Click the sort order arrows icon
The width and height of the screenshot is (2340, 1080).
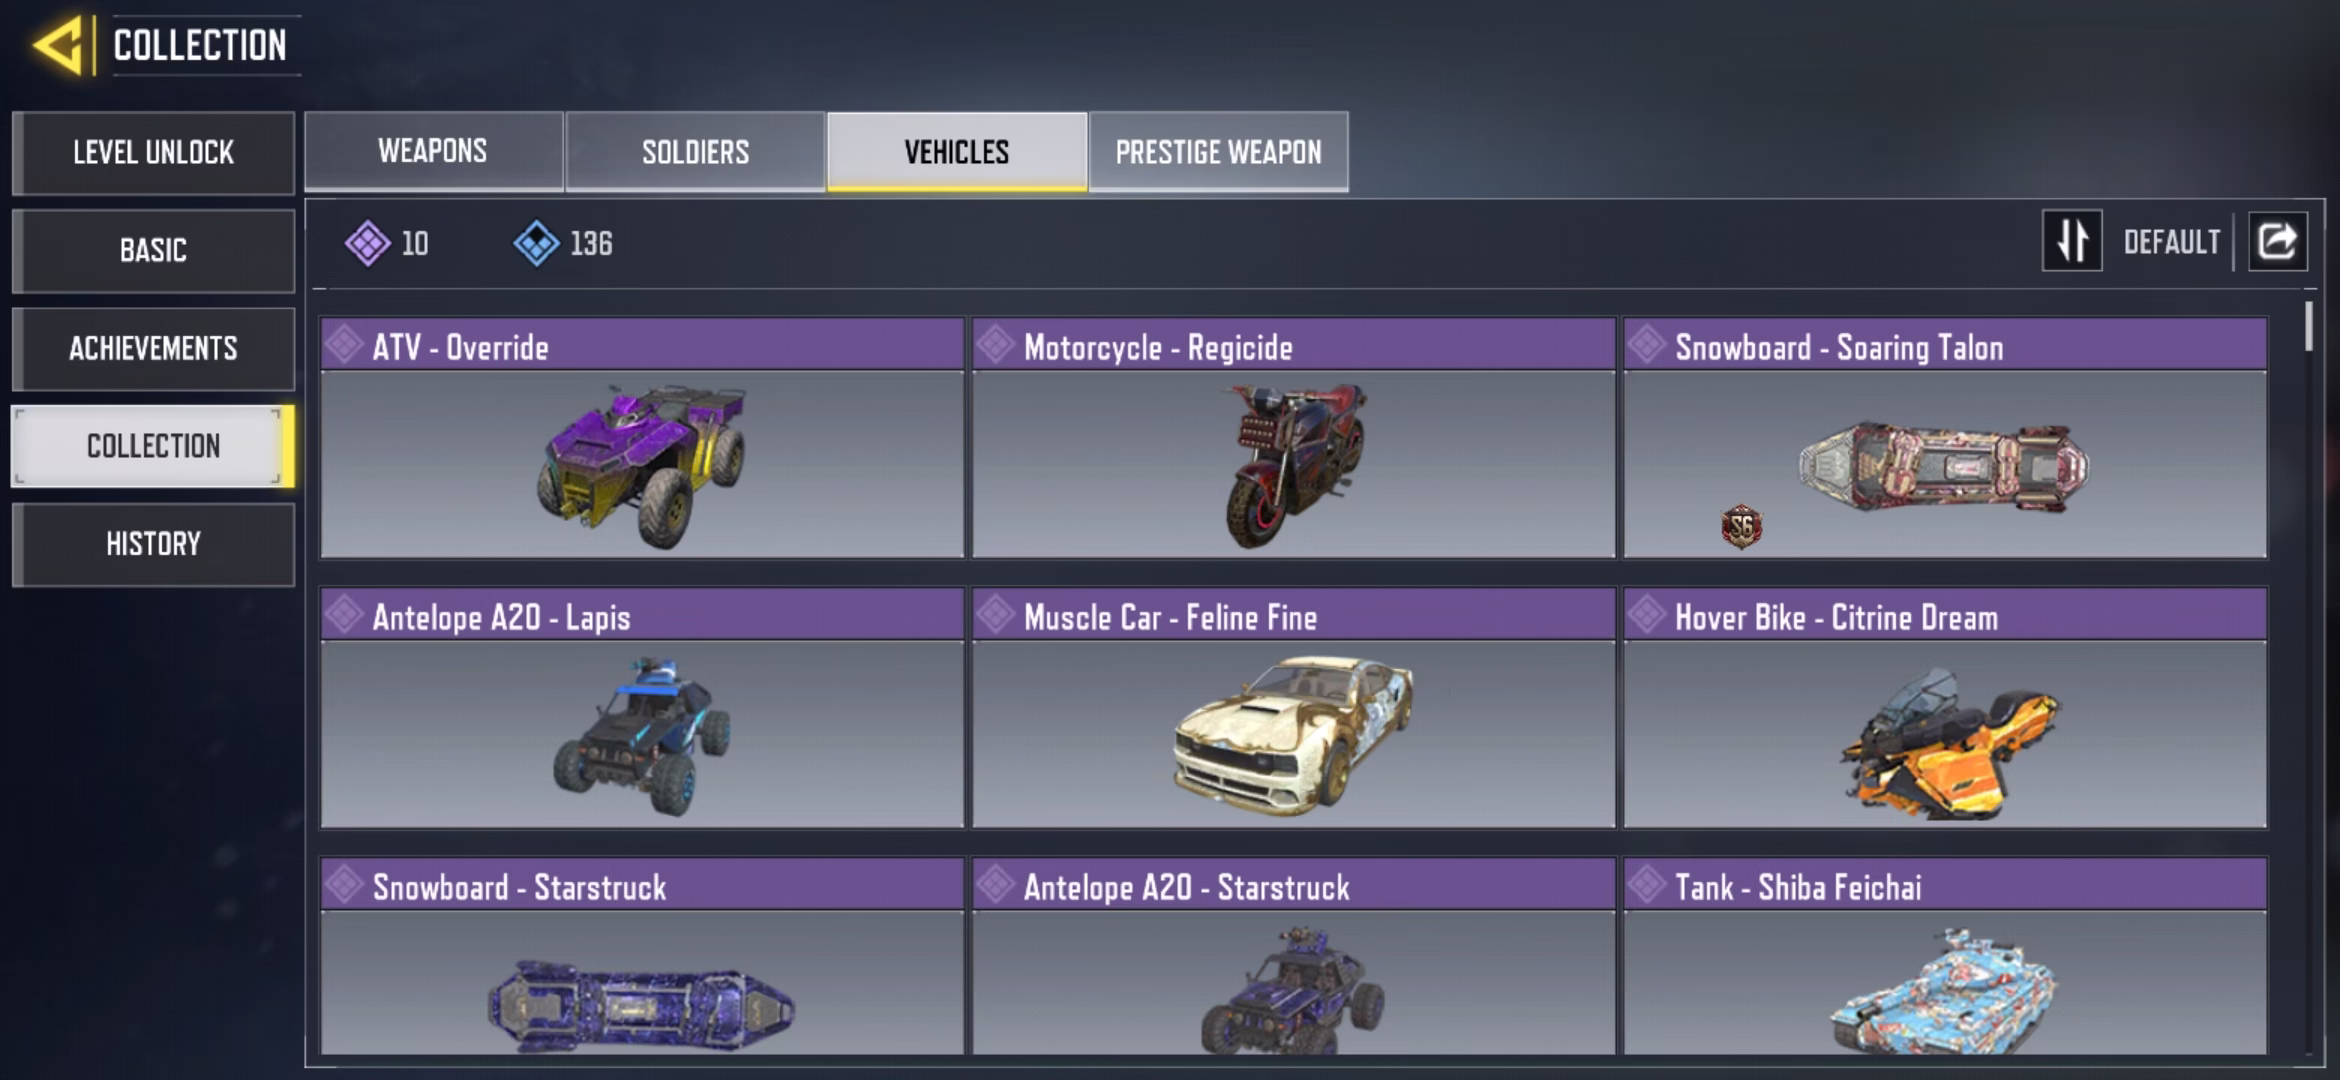click(x=2072, y=240)
